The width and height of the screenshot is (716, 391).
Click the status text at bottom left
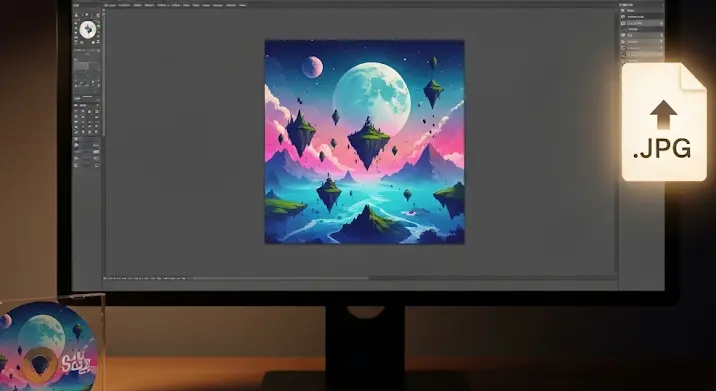pos(144,278)
